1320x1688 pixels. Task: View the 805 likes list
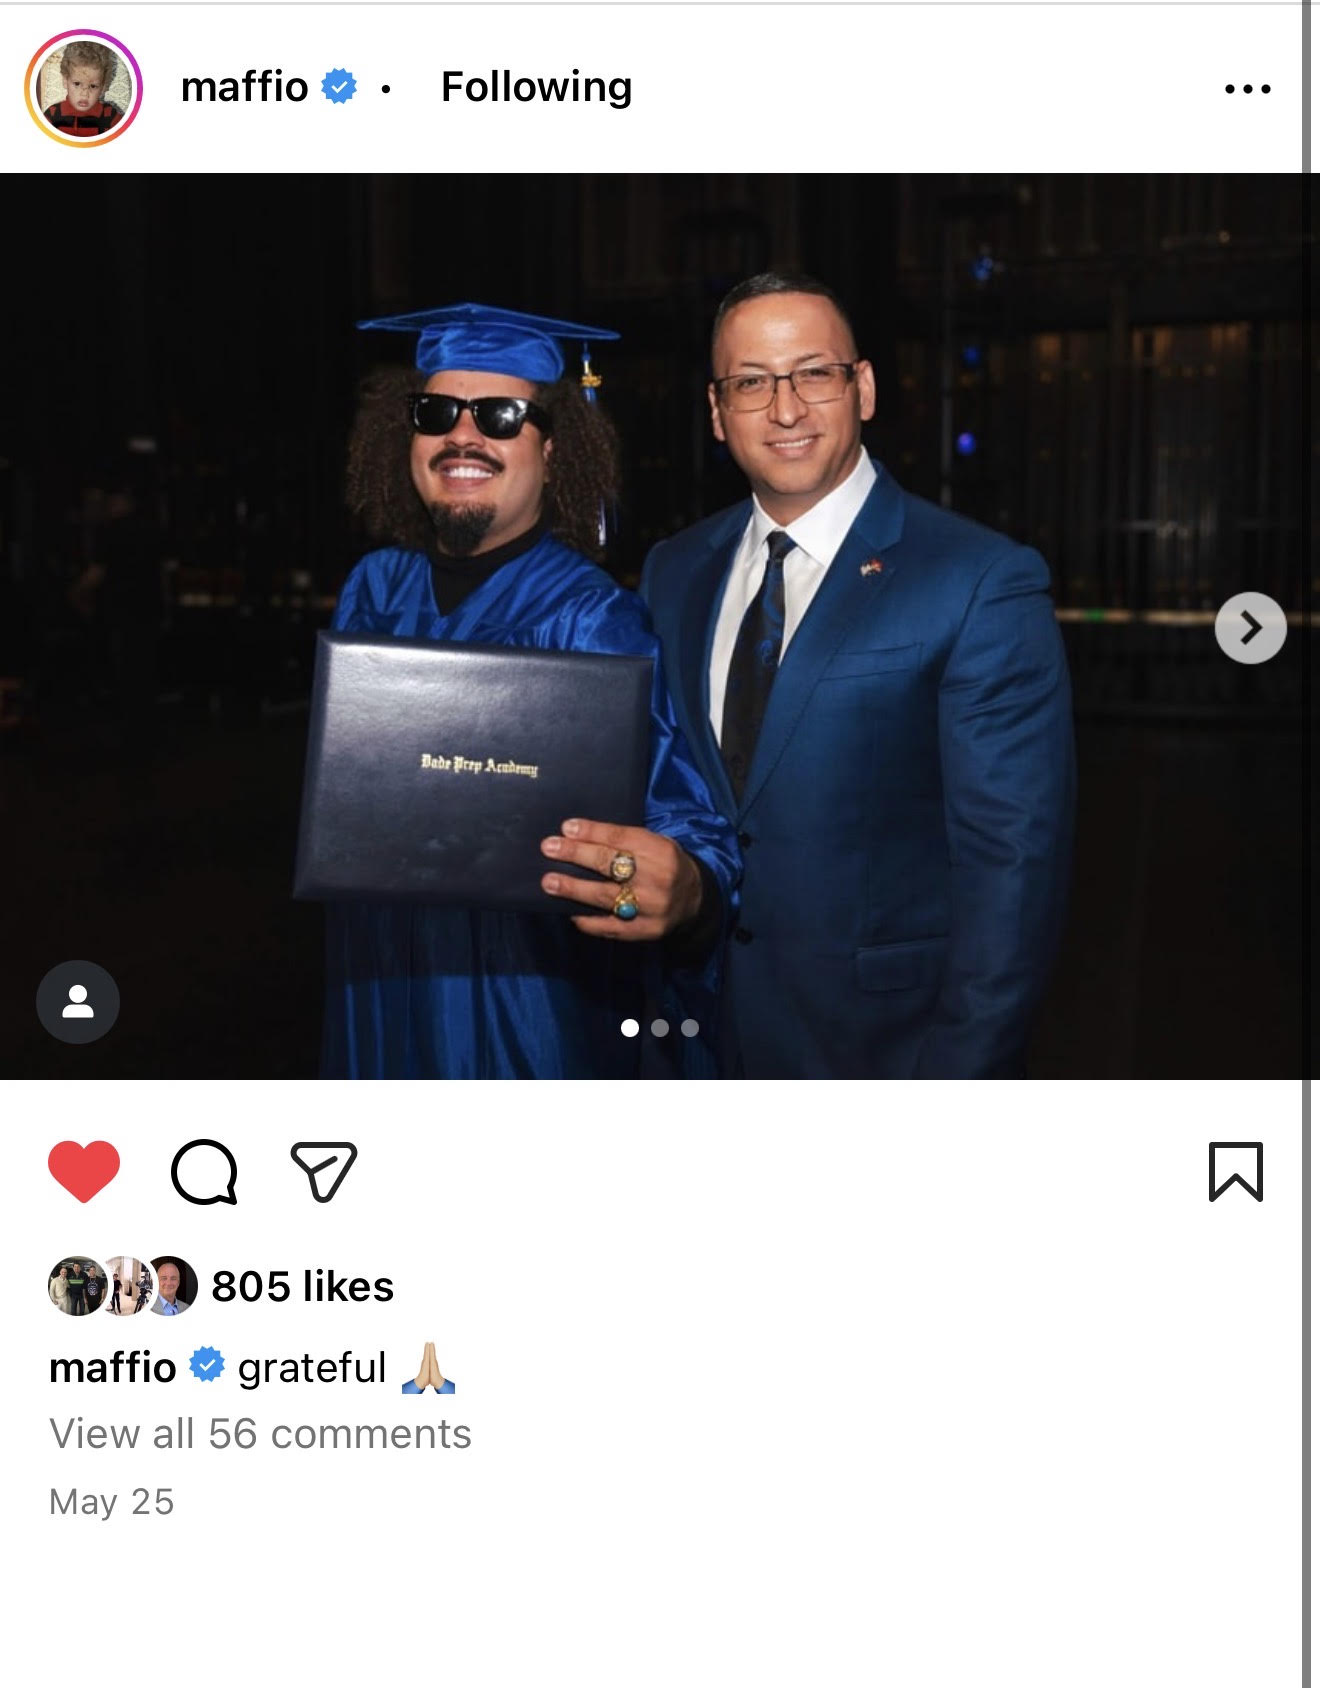302,1286
